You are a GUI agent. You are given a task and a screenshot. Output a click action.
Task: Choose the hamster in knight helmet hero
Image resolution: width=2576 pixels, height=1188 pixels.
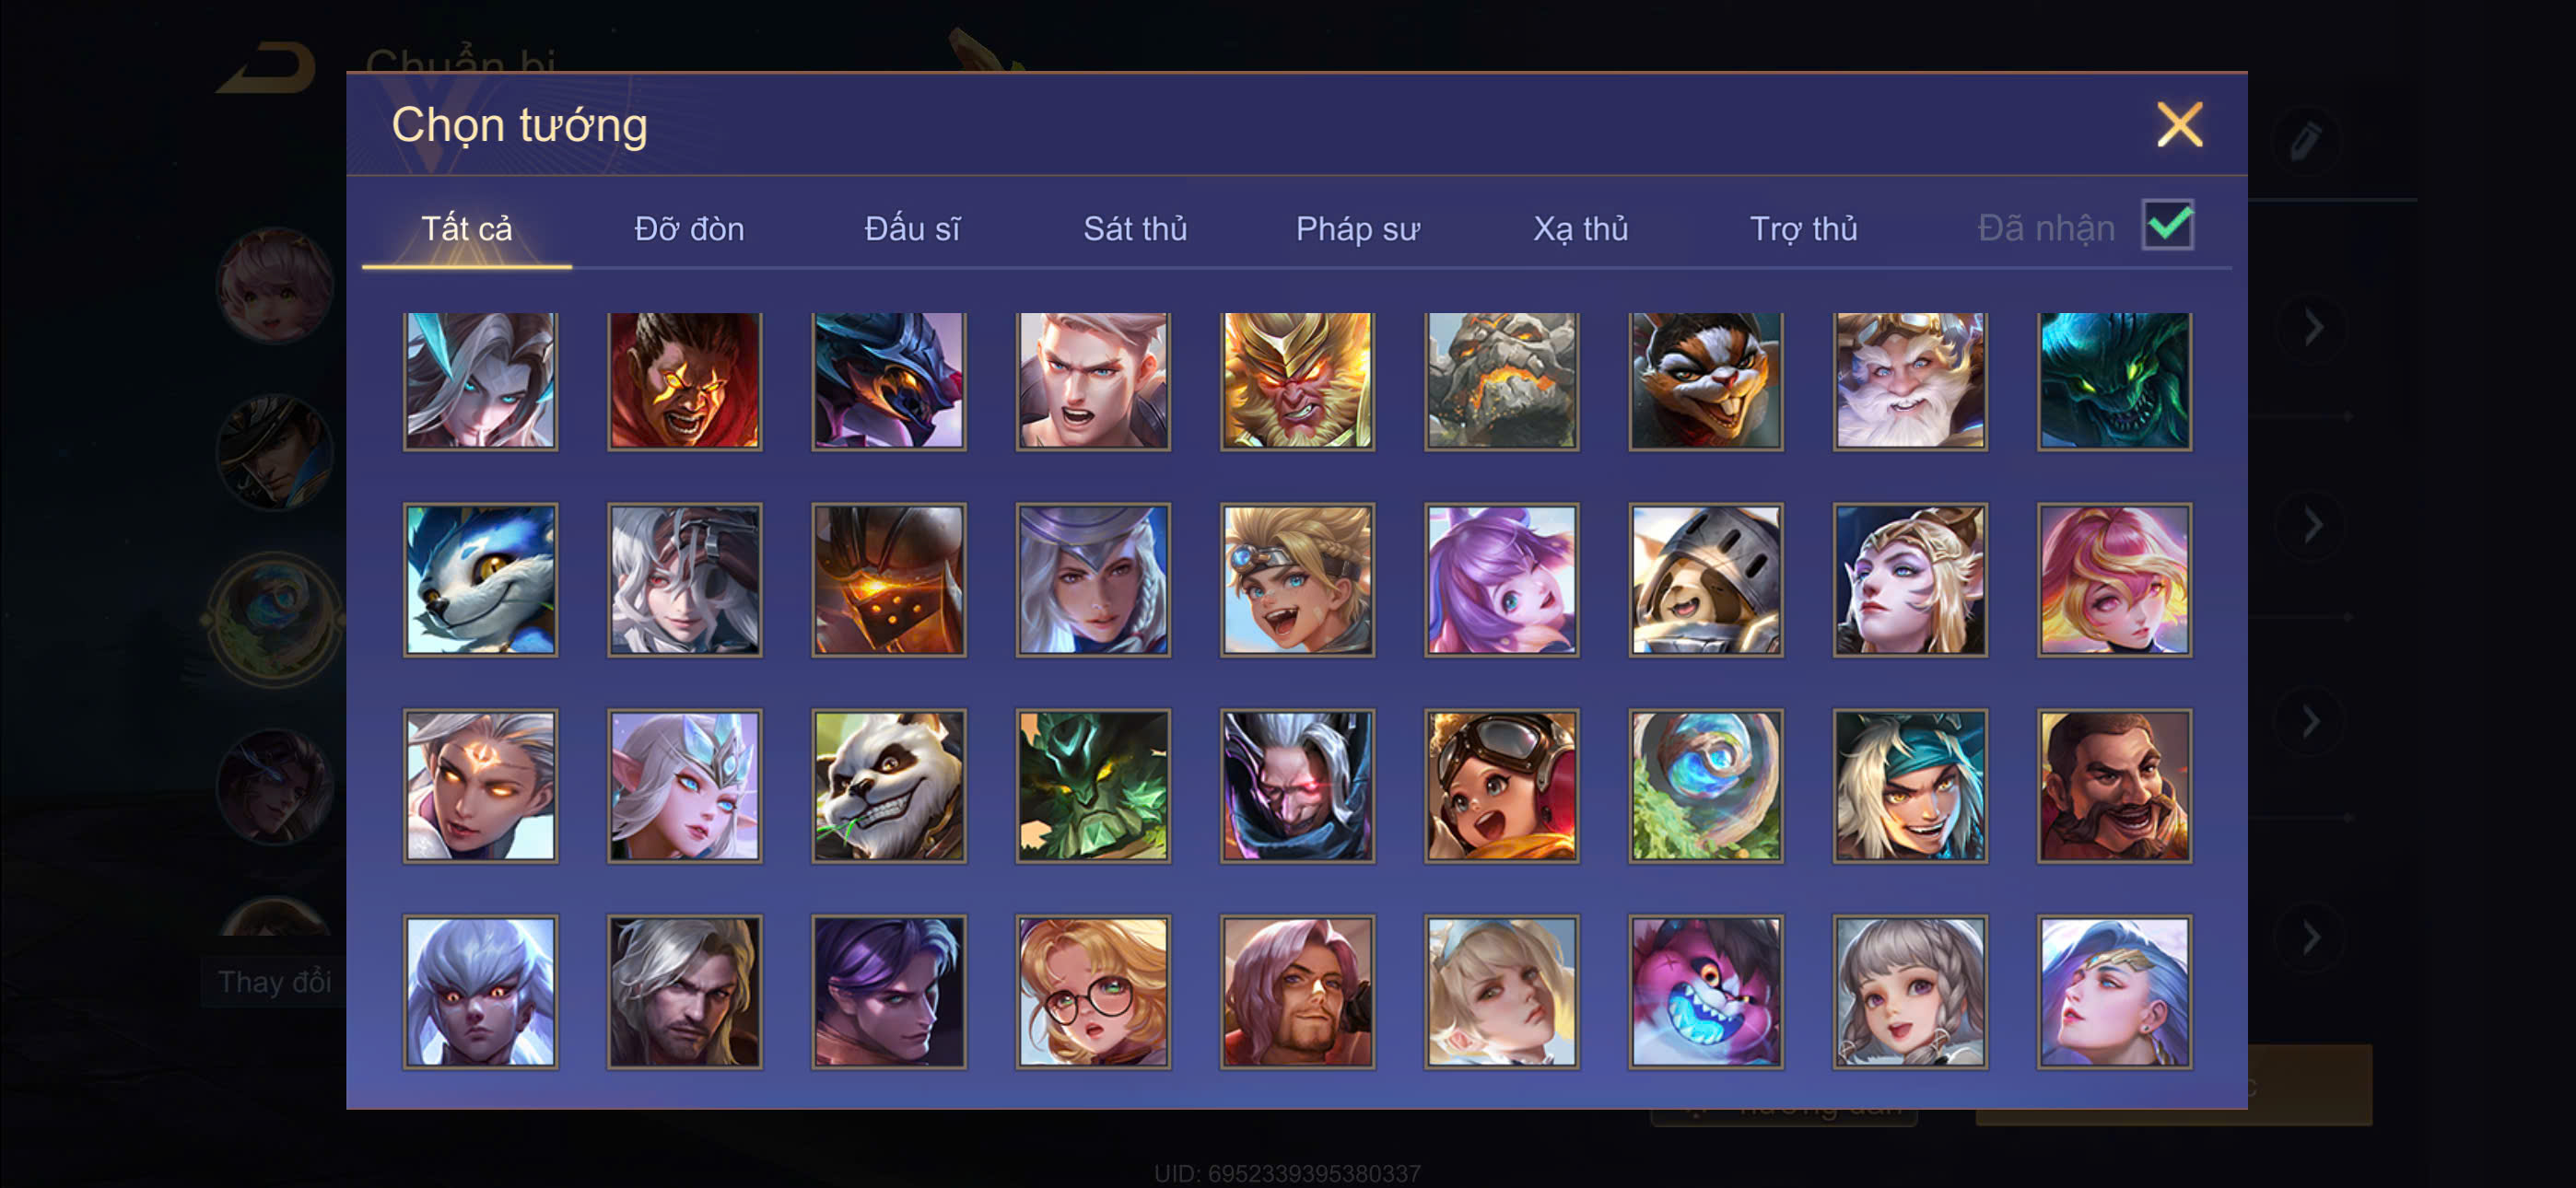tap(1705, 580)
